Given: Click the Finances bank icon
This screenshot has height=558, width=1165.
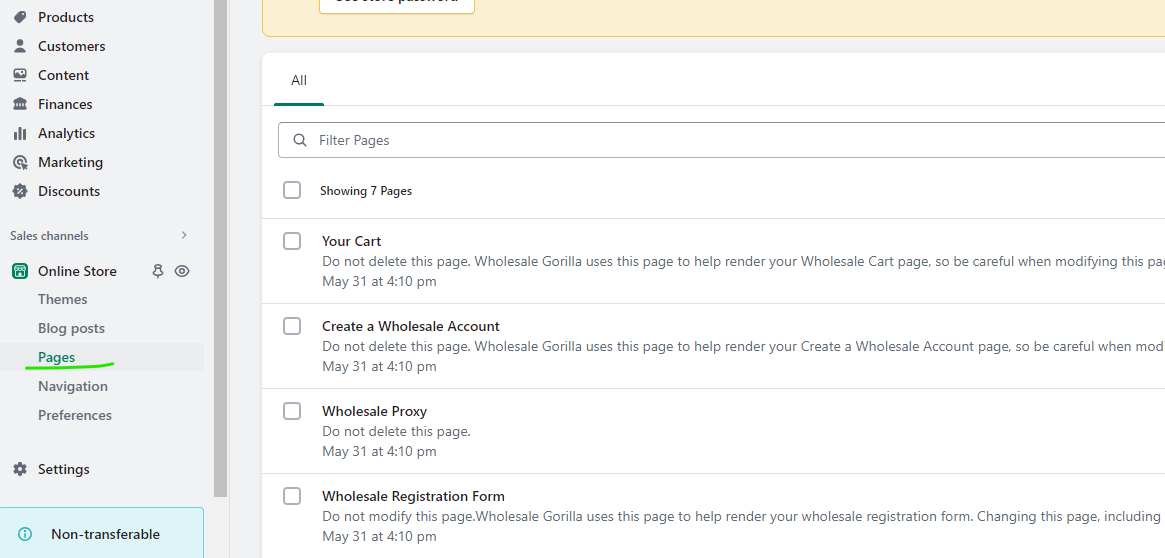Looking at the screenshot, I should coord(20,104).
